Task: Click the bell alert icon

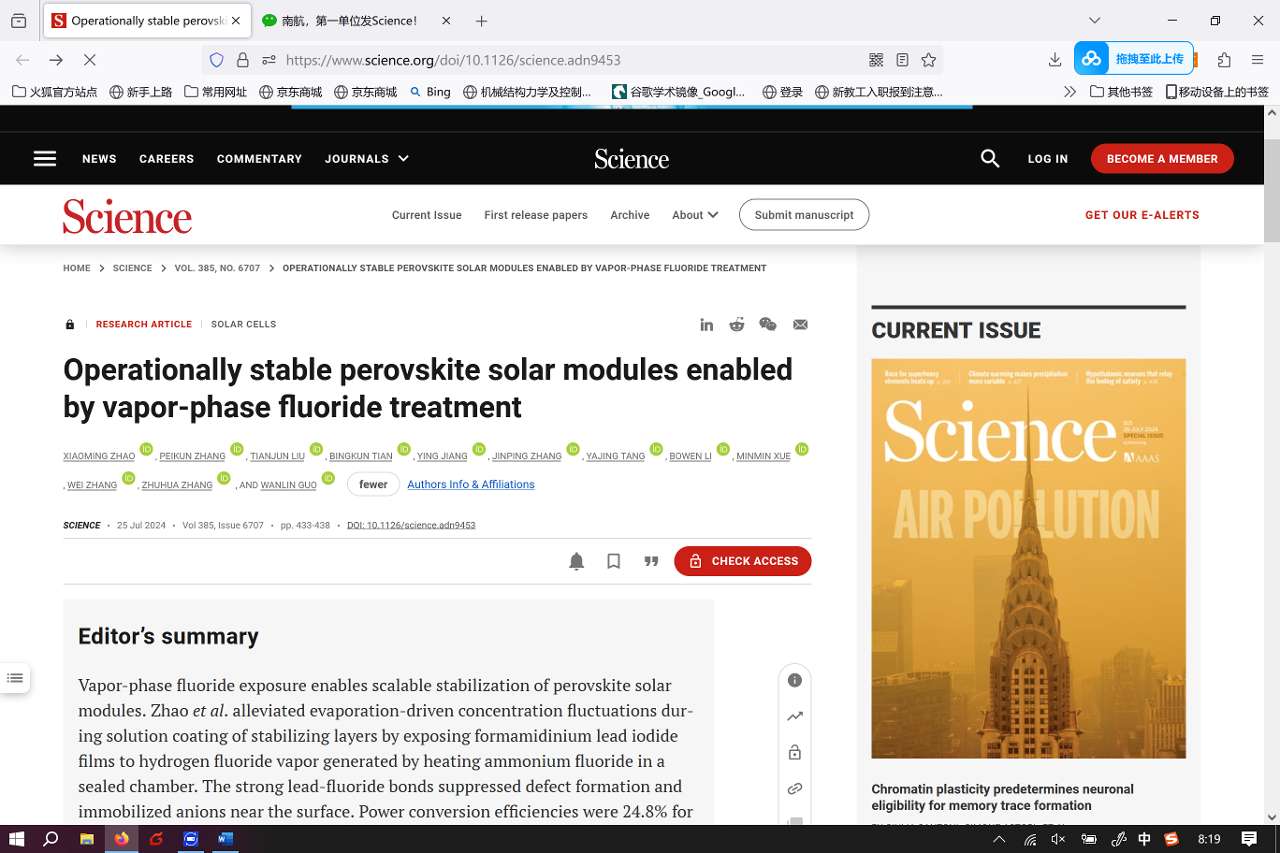Action: 576,561
